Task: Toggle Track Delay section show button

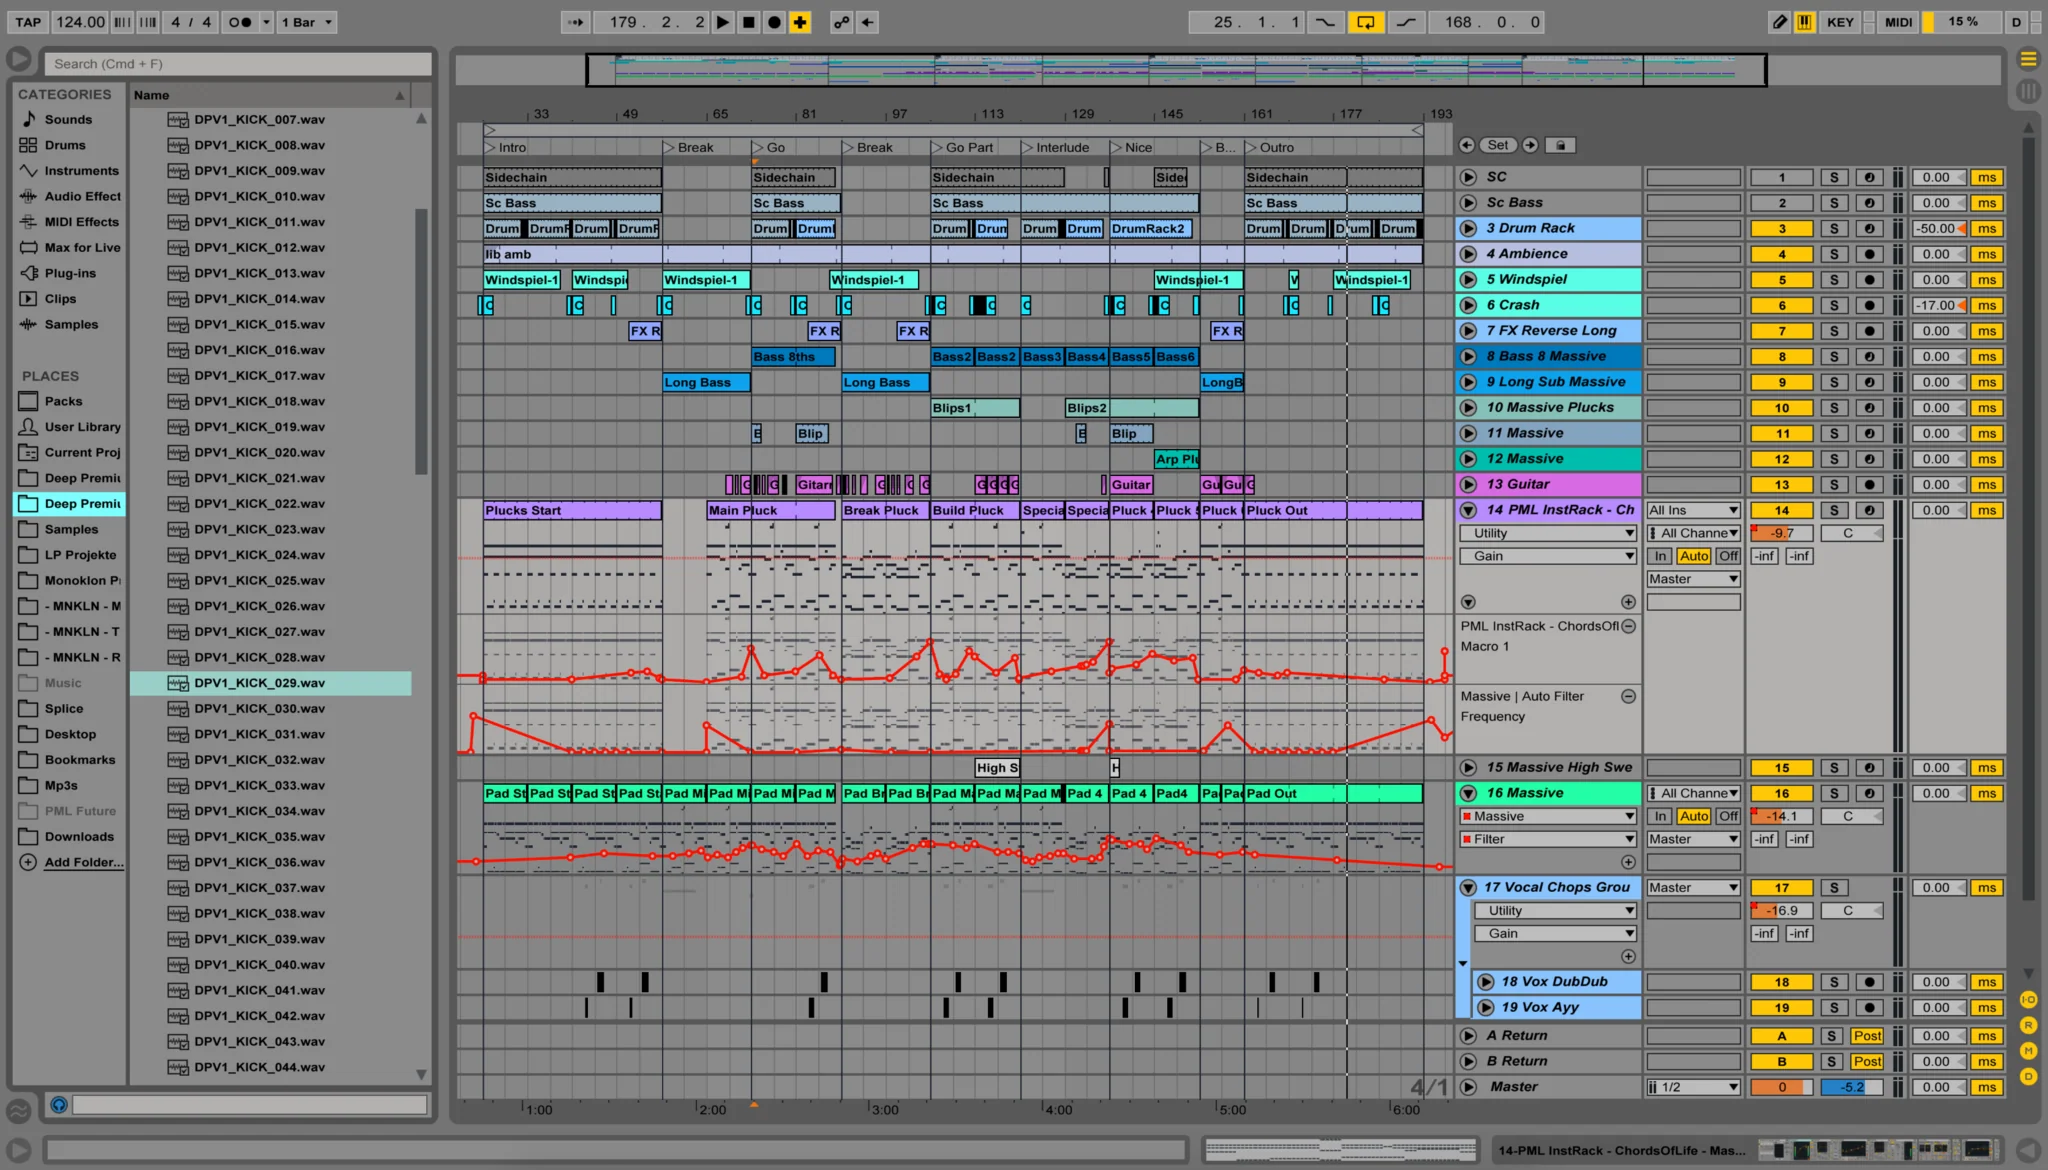Action: (x=2029, y=1076)
